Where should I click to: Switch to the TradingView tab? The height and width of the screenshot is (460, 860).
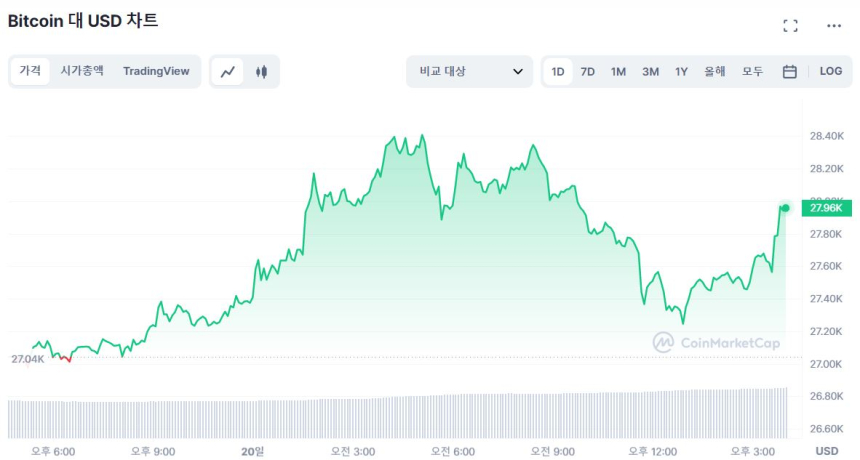156,71
